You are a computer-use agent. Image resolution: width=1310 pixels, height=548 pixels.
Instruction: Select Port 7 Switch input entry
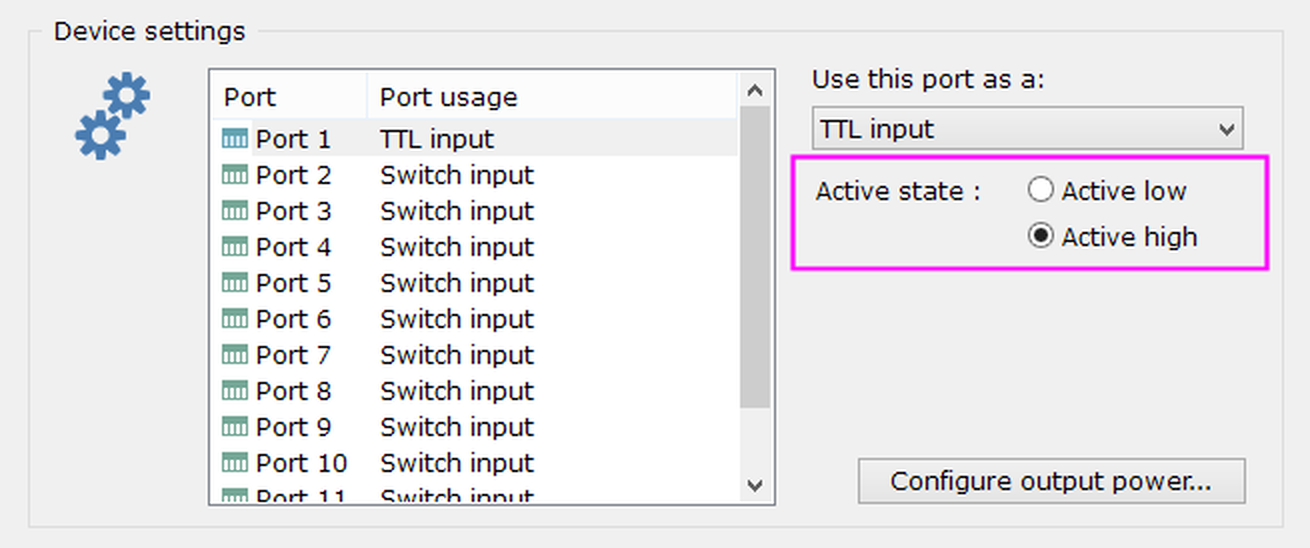point(456,356)
